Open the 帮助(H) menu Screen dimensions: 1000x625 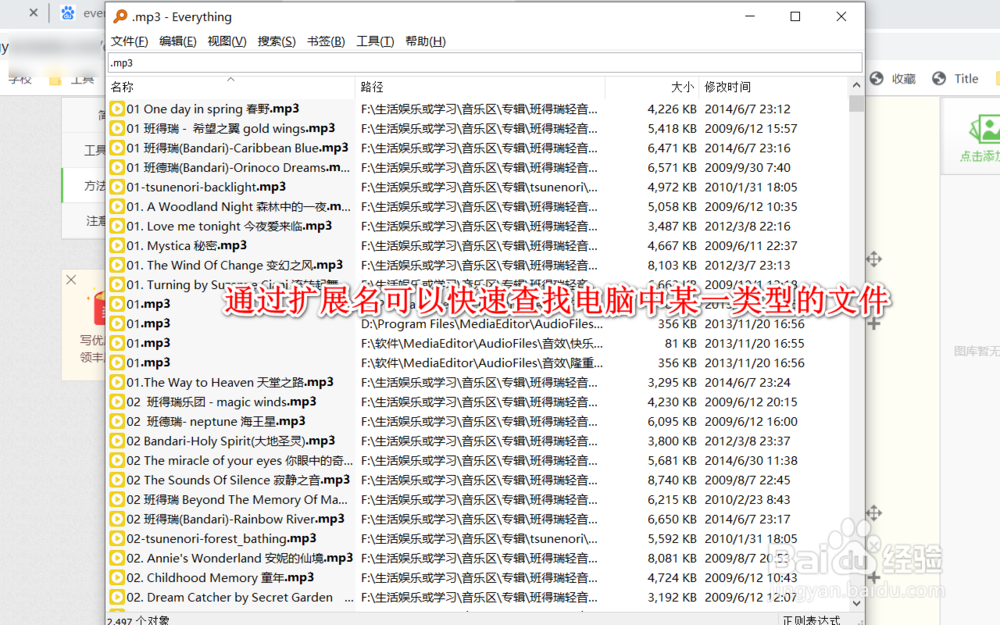point(425,41)
